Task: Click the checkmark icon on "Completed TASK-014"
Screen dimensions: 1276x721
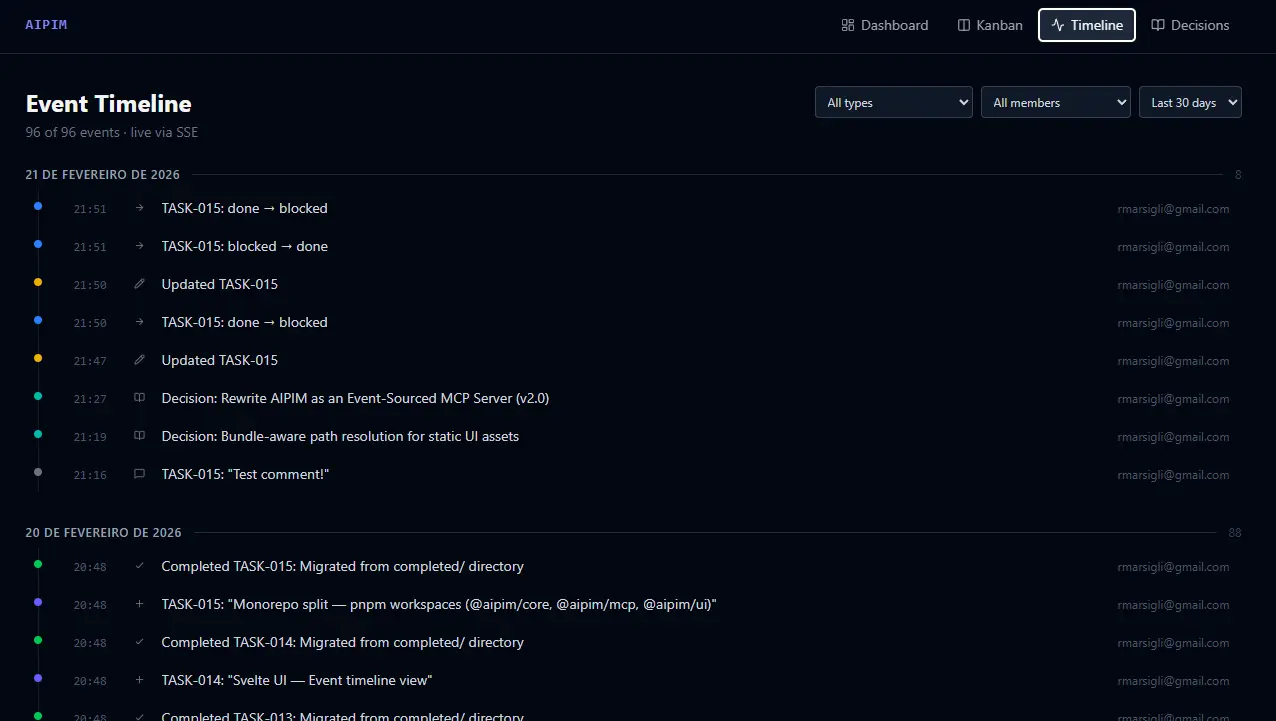Action: tap(139, 642)
